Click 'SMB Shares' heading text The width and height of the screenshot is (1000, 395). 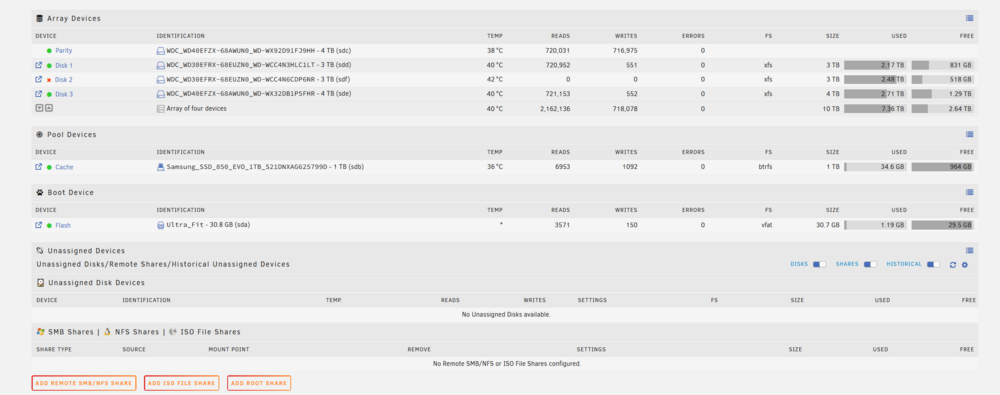71,332
